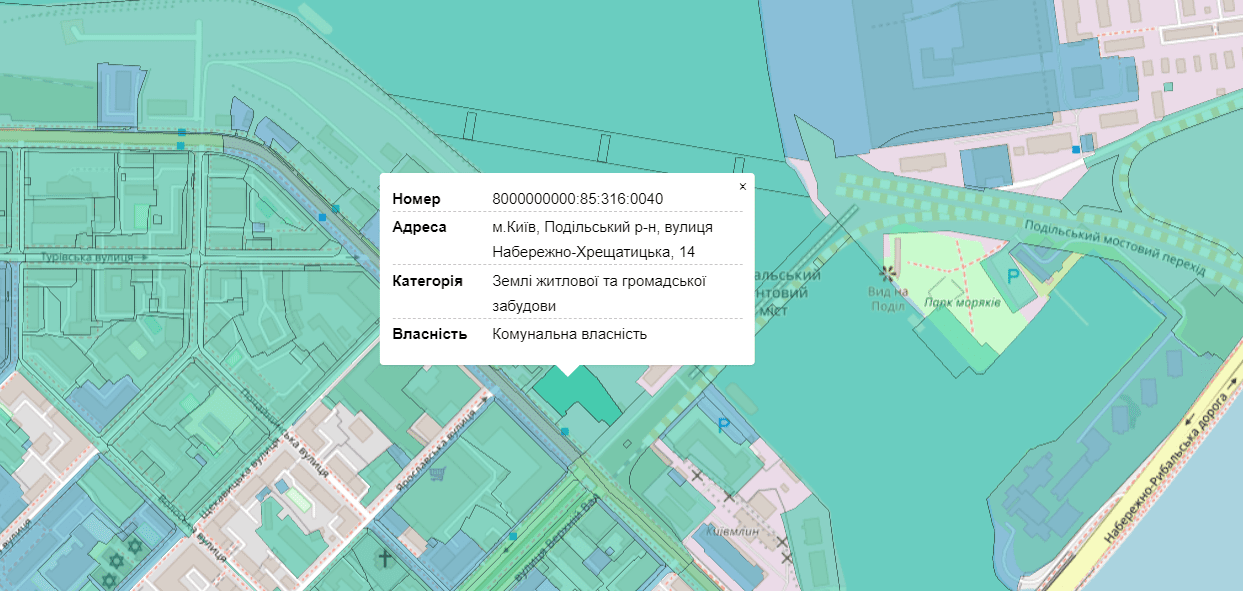
Task: Select the Вид на Поділ viewpoint icon
Action: click(x=886, y=273)
